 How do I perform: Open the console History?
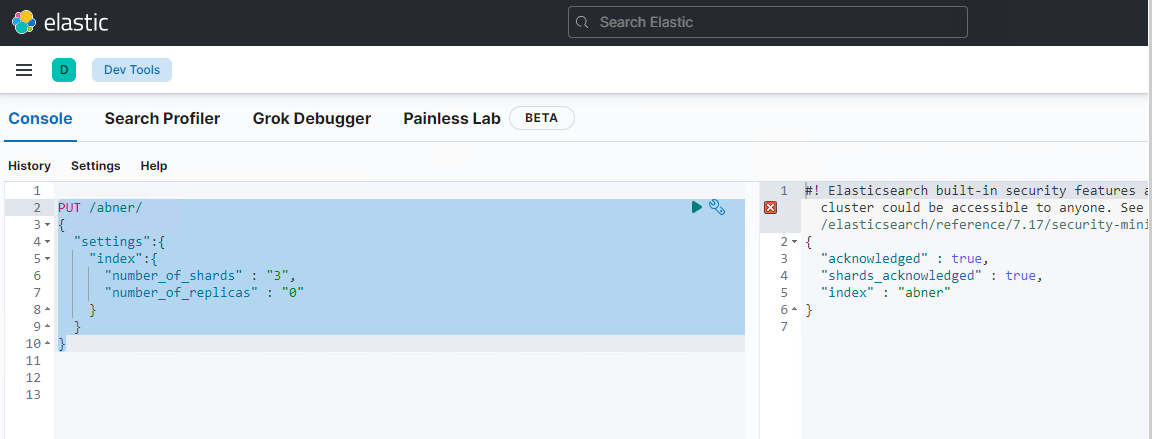point(29,166)
